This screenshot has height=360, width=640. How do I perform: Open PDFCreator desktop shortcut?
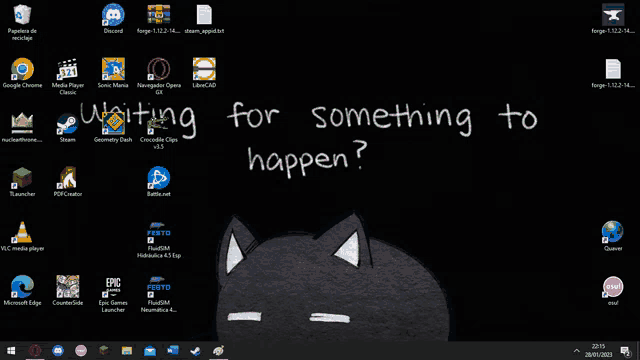pyautogui.click(x=68, y=182)
